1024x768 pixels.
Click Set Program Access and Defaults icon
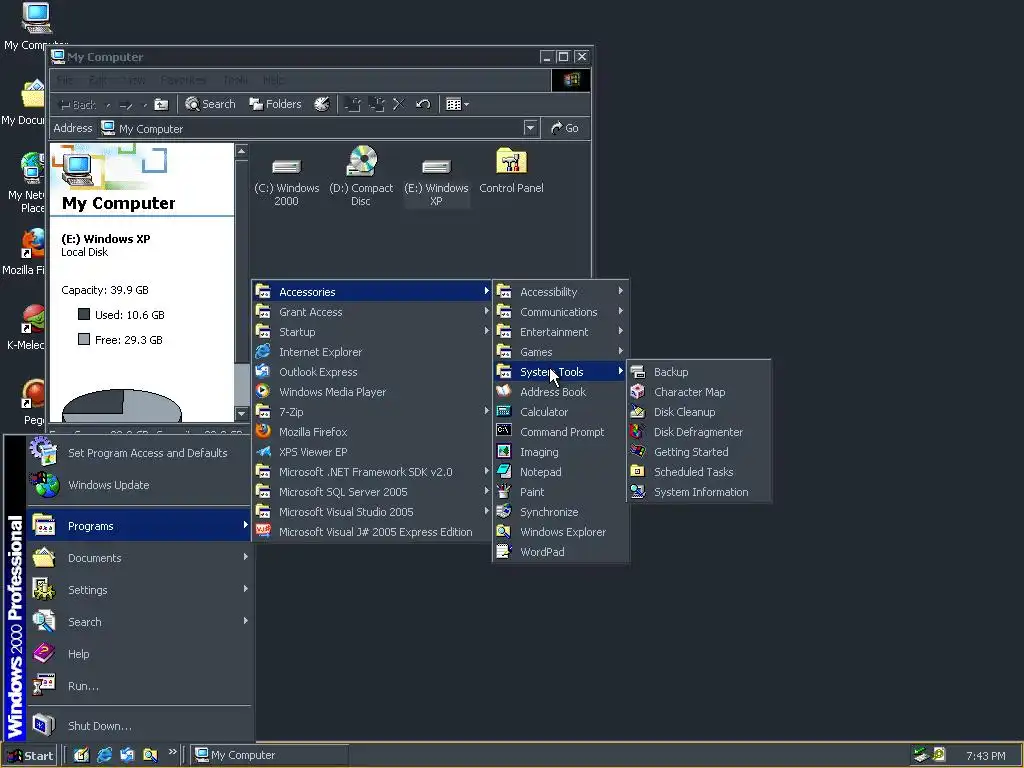[x=43, y=451]
